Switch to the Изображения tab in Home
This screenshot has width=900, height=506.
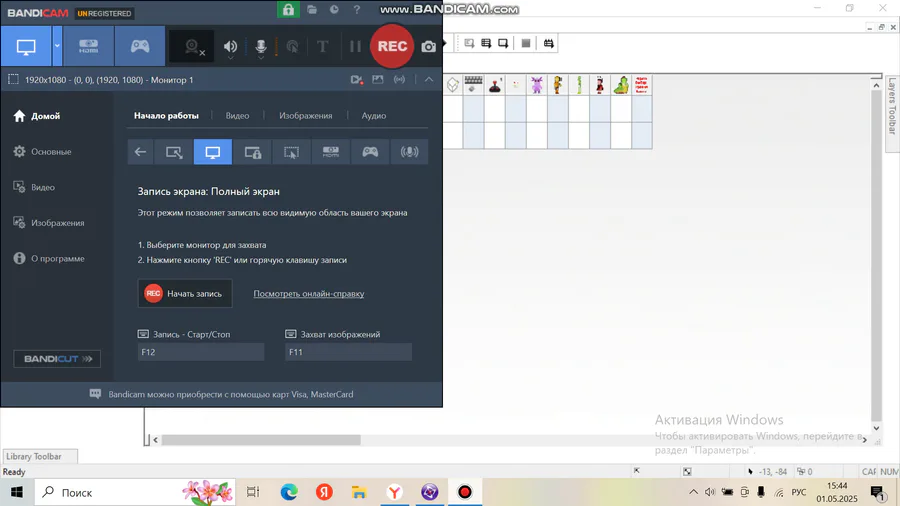305,115
